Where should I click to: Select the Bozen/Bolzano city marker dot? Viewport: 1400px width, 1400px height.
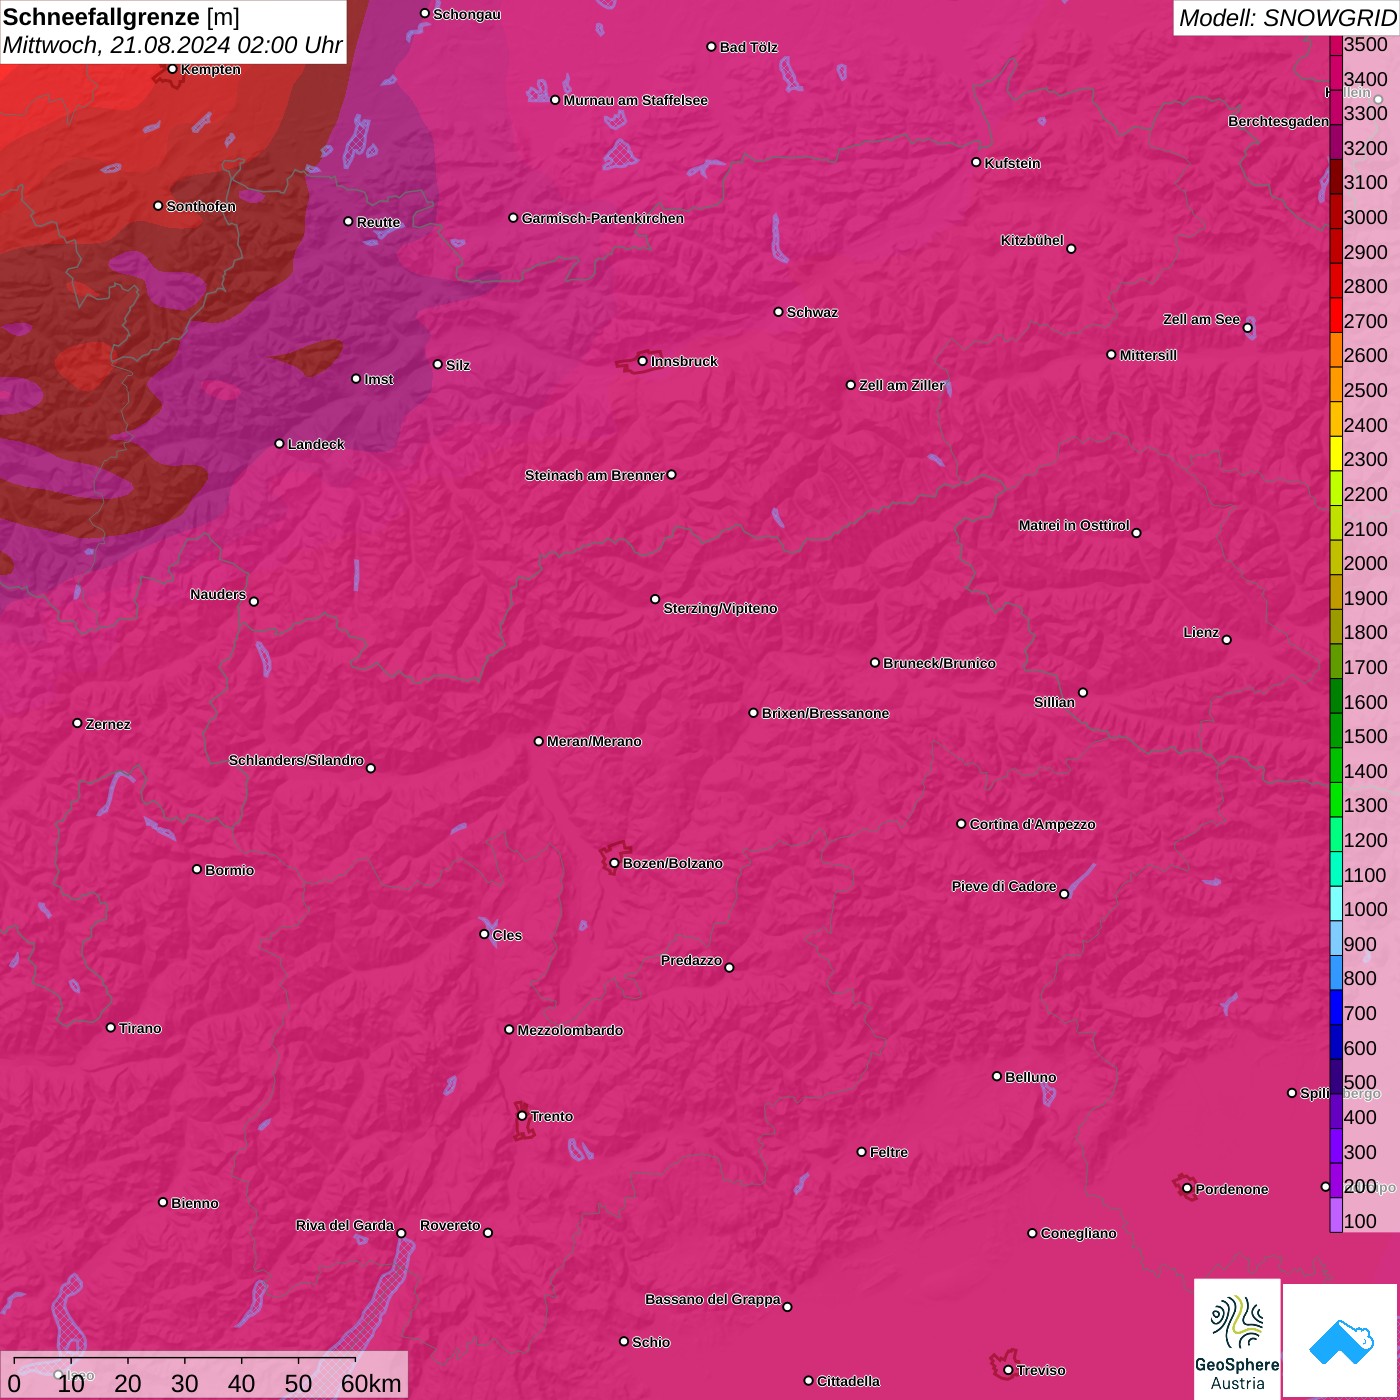pyautogui.click(x=614, y=863)
